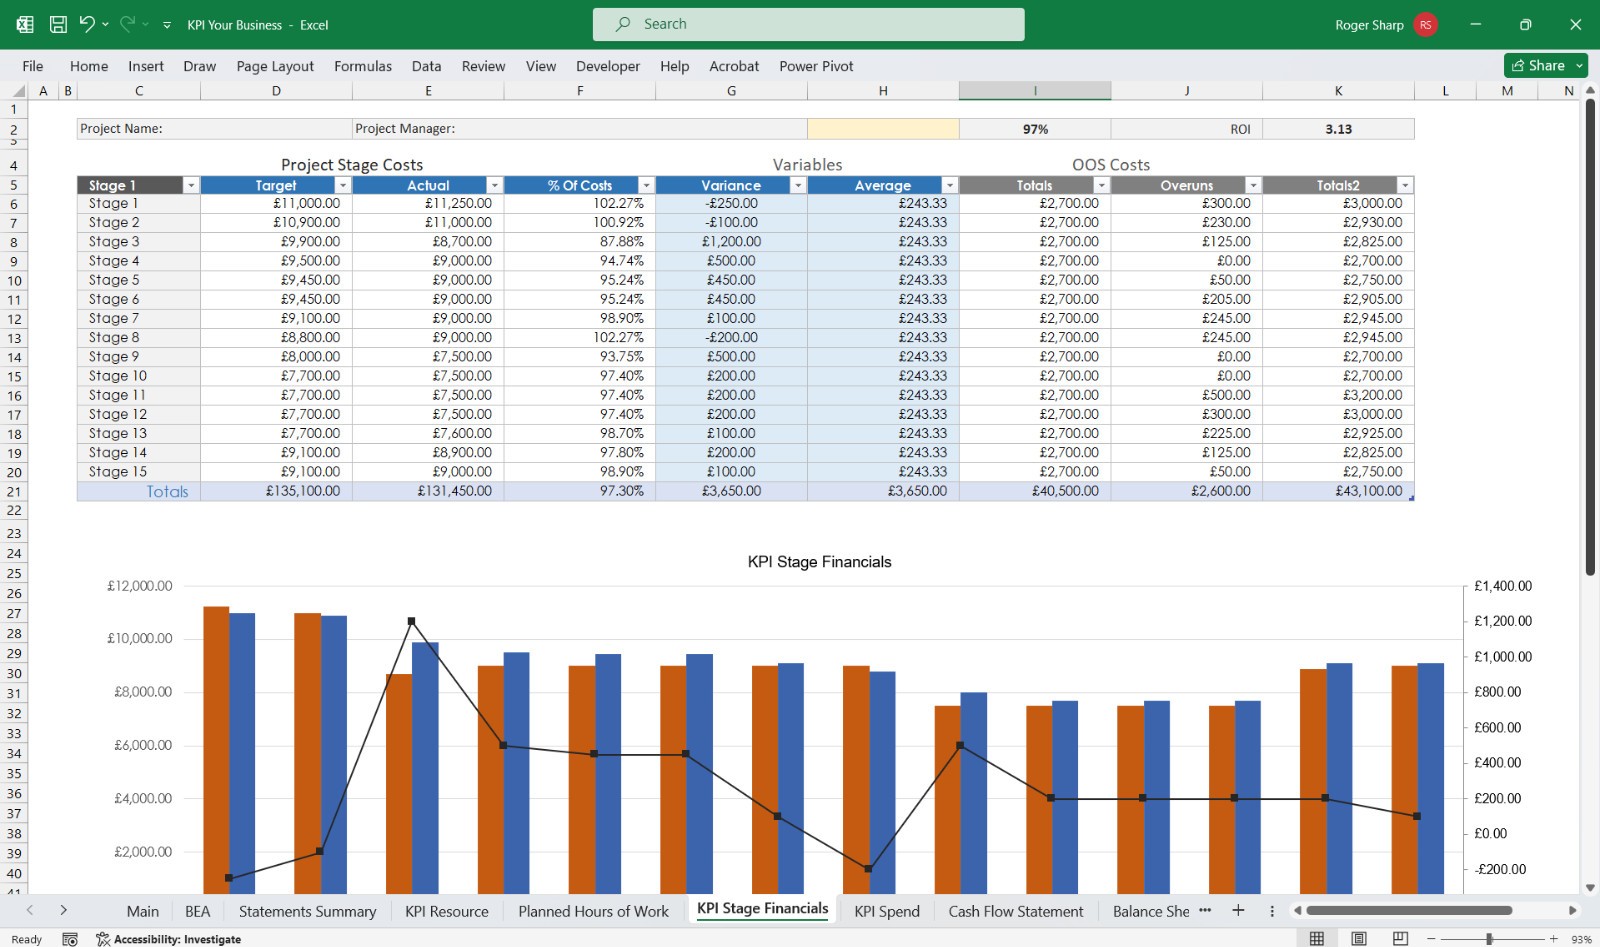Image resolution: width=1600 pixels, height=947 pixels.
Task: Click the Select All corner triangle
Action: 17,91
